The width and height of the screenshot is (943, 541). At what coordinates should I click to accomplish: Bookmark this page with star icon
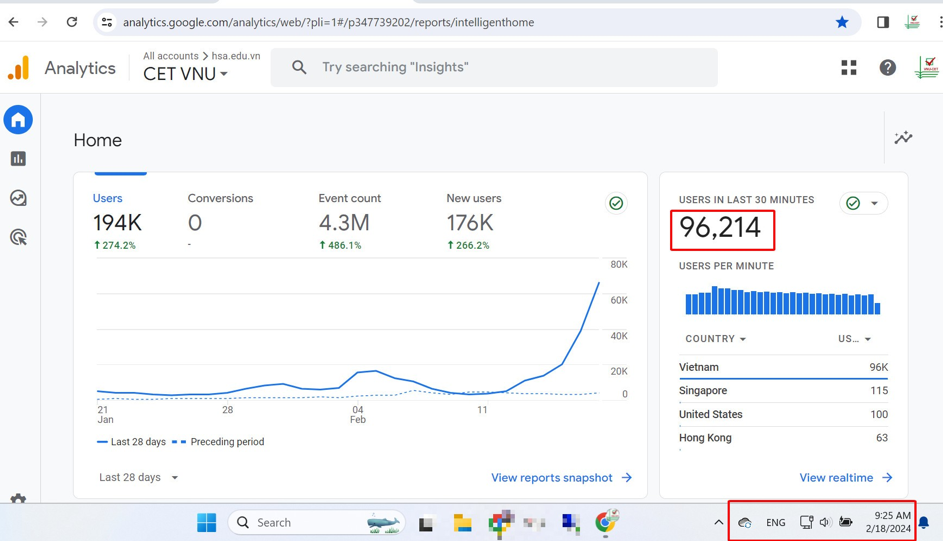842,22
